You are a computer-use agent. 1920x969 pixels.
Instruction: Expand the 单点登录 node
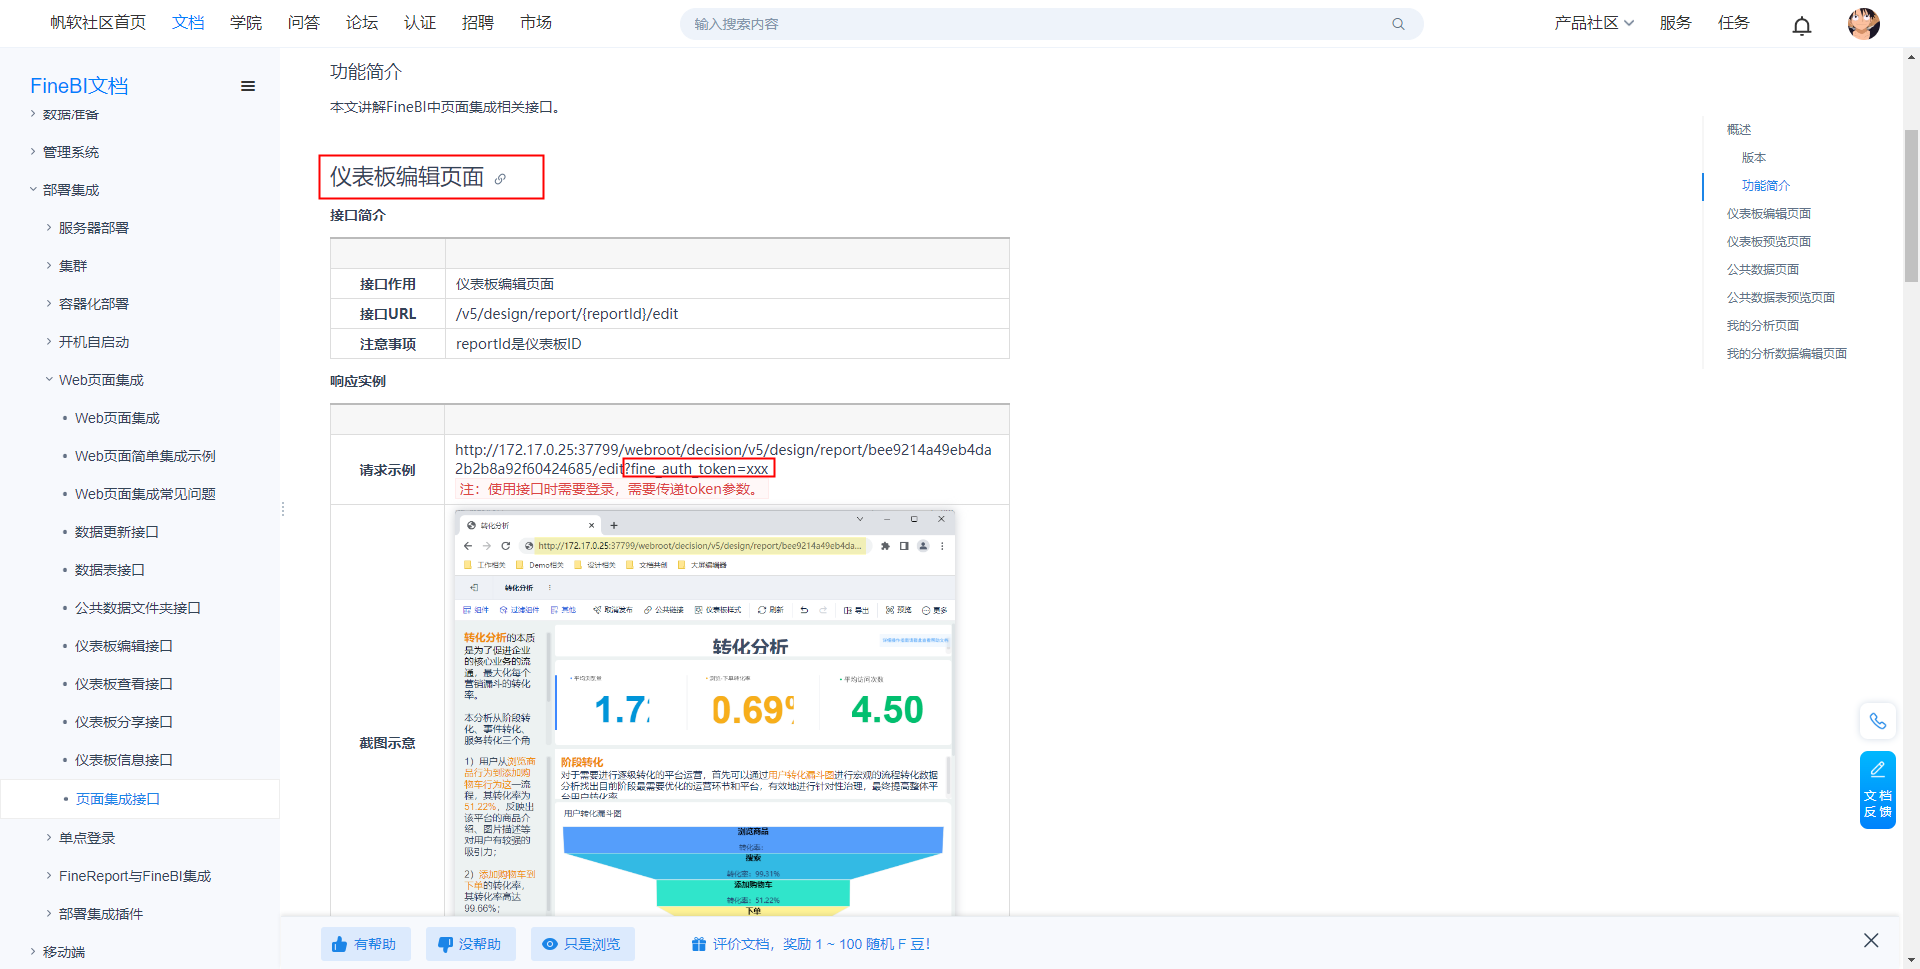[49, 838]
